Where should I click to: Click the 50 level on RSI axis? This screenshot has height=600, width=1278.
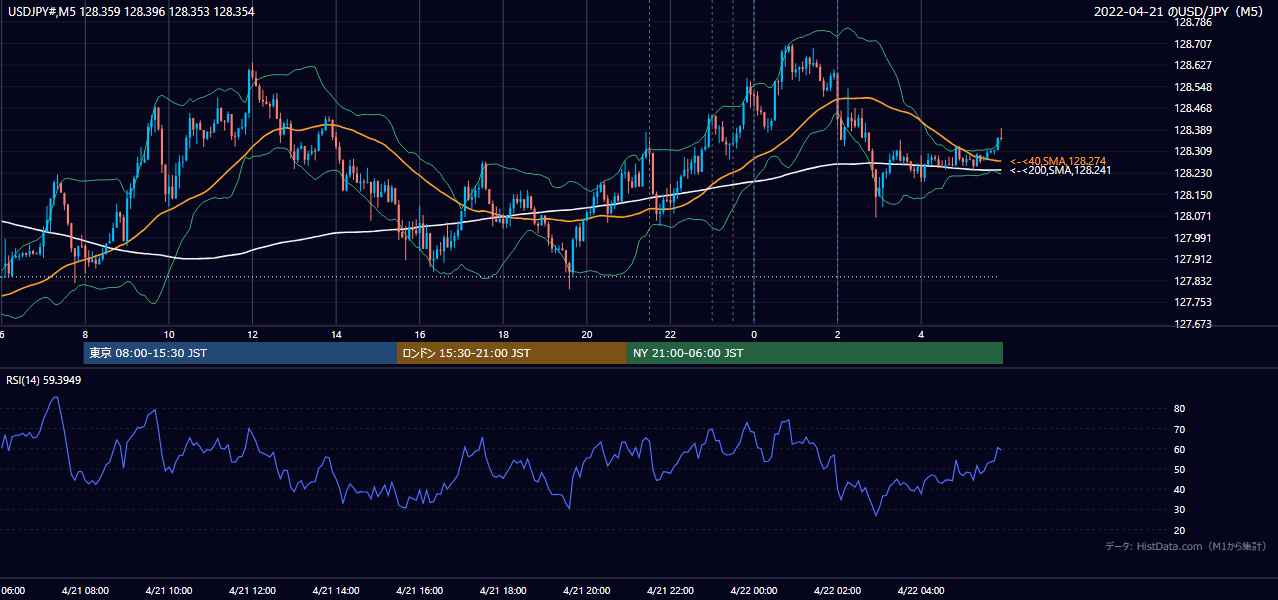[x=1179, y=469]
